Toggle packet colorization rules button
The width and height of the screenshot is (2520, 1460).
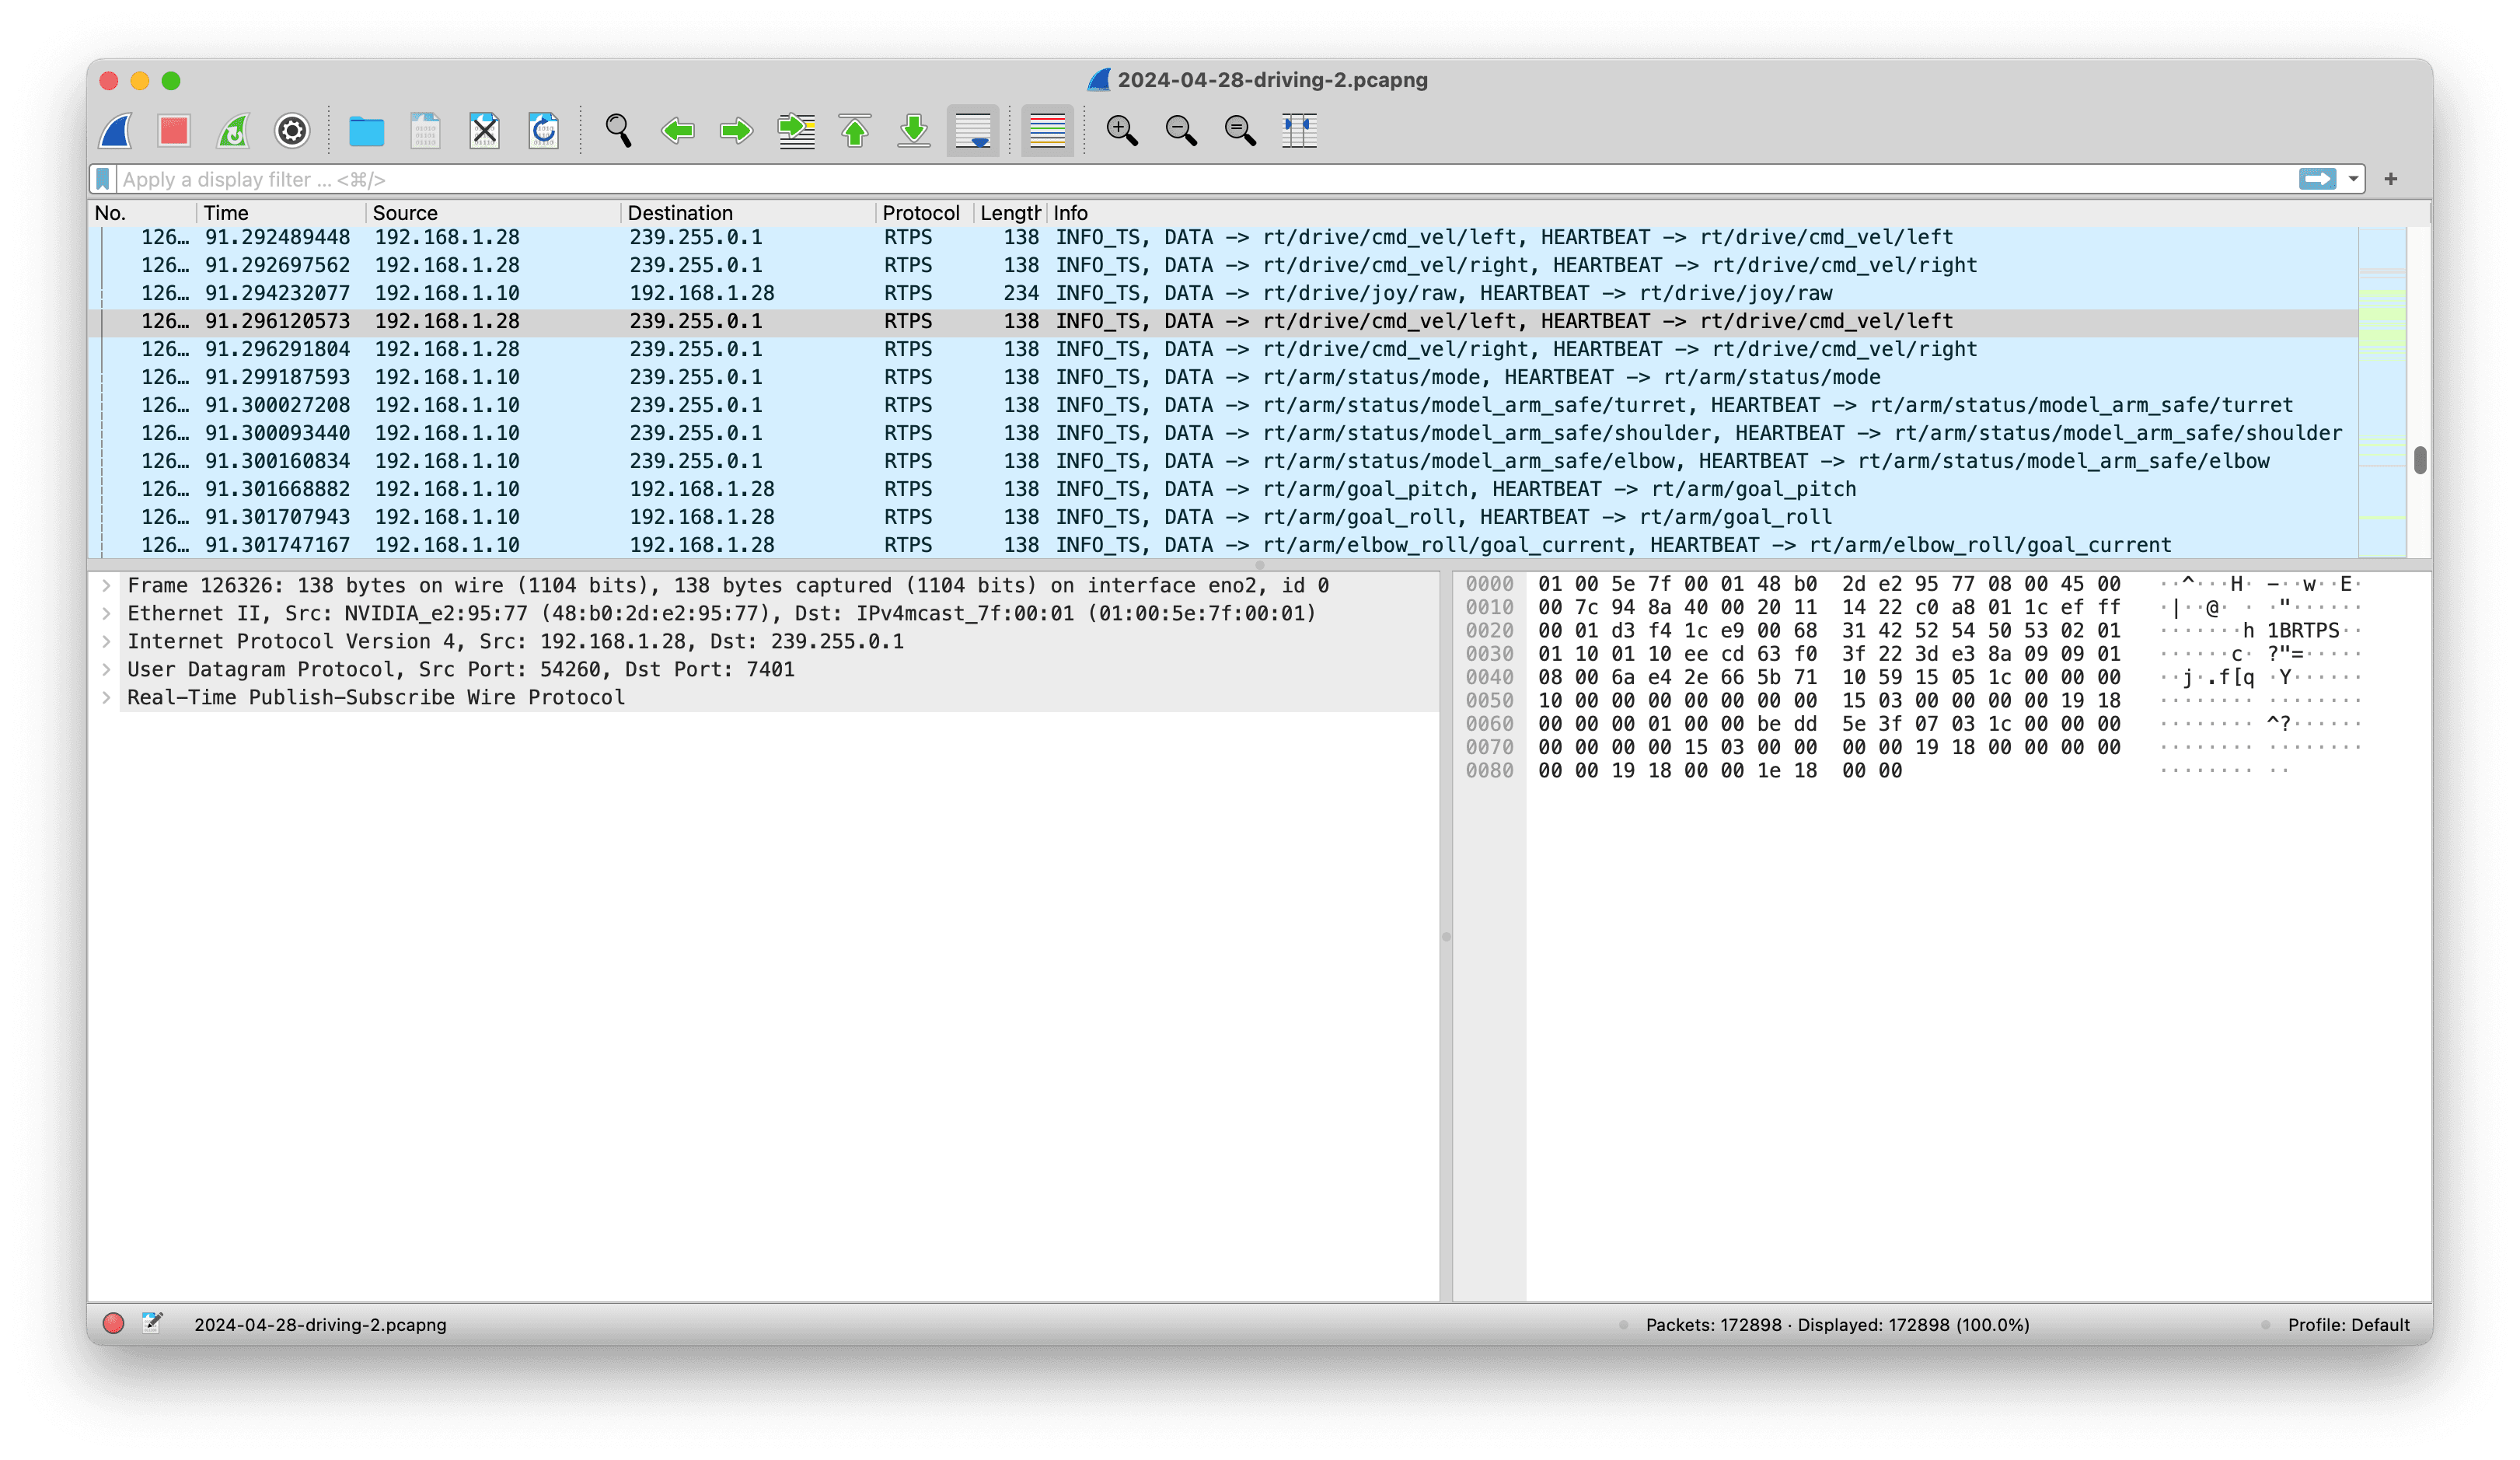click(x=1047, y=131)
